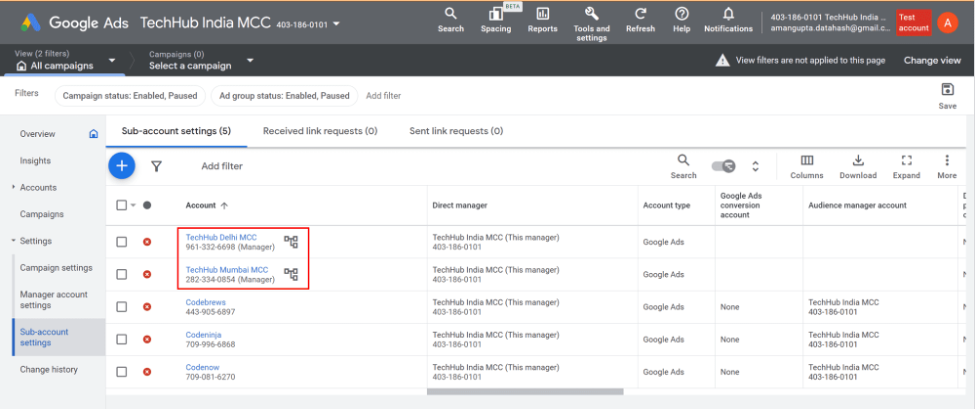Click the warning triangle icon
977x410 pixels.
coord(722,60)
